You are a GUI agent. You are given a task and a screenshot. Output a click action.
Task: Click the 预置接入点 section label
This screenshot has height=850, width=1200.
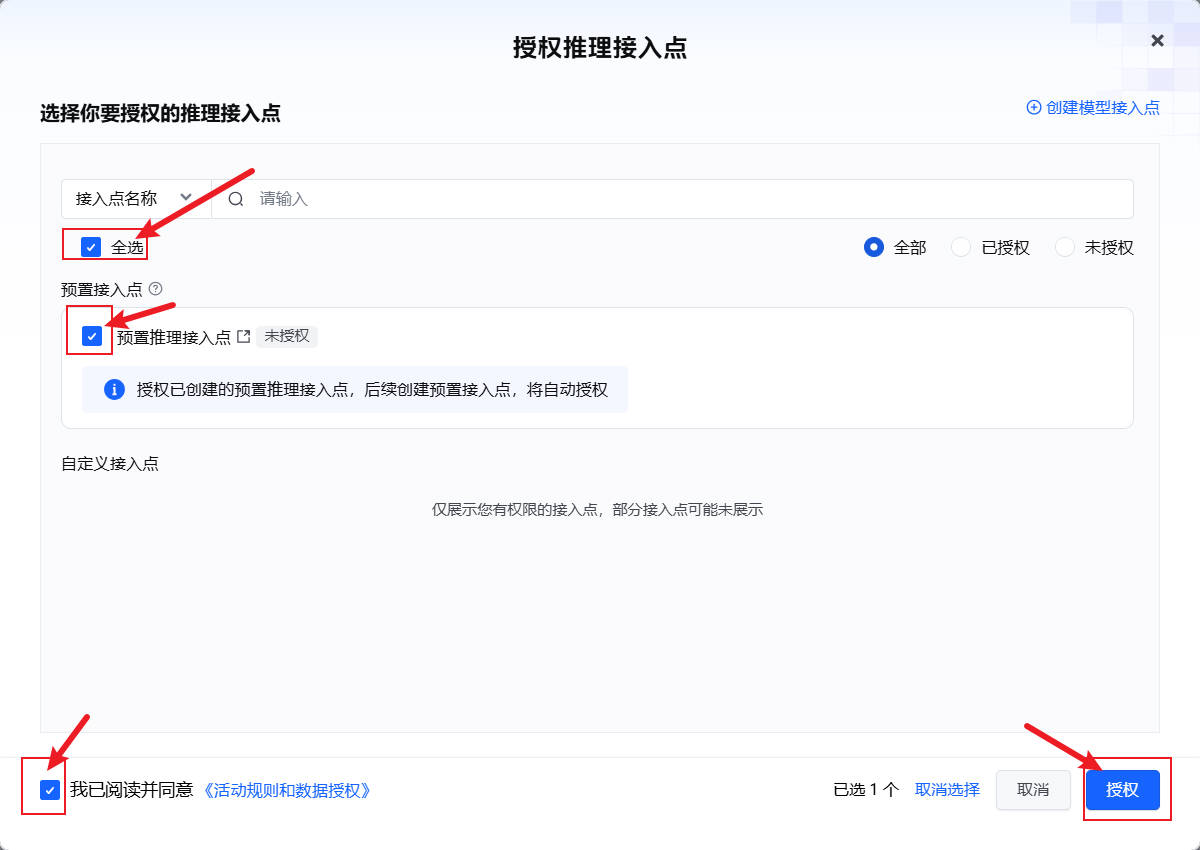[x=102, y=289]
